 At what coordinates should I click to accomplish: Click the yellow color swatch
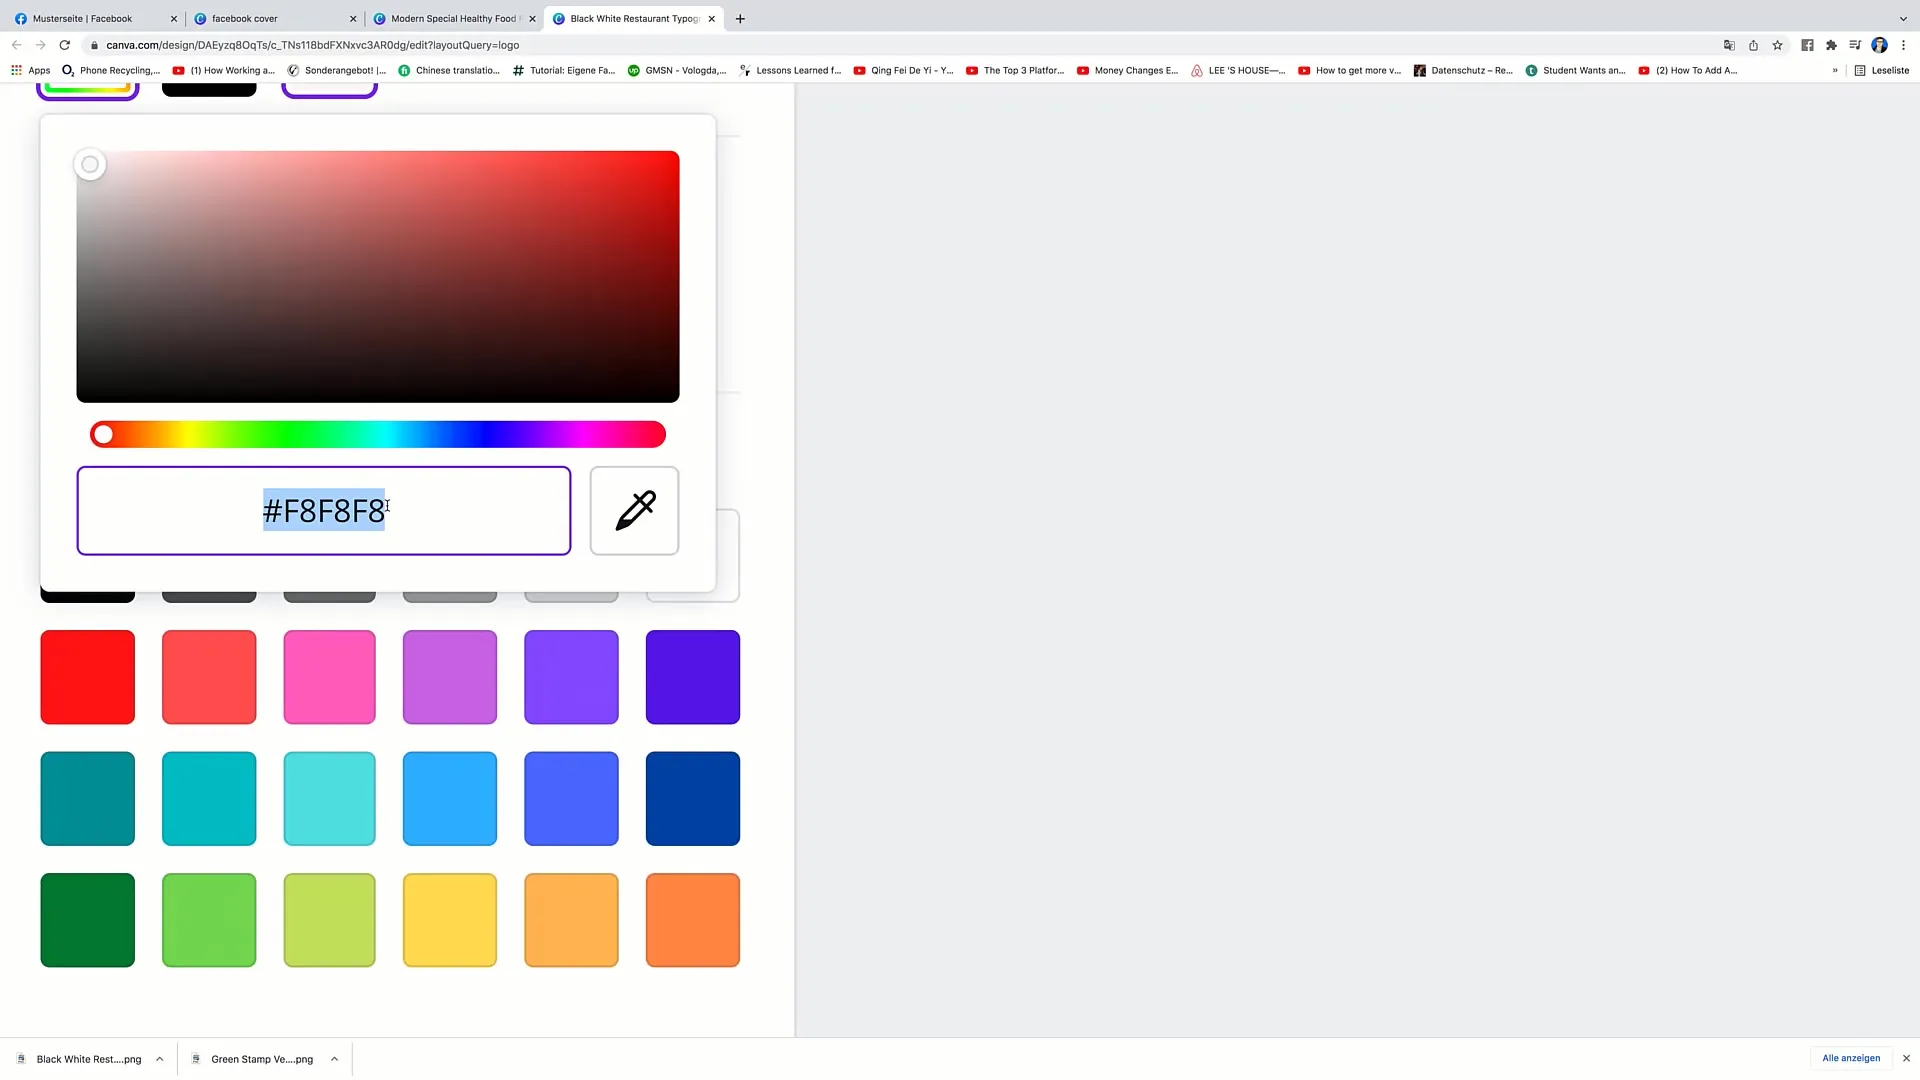[451, 920]
